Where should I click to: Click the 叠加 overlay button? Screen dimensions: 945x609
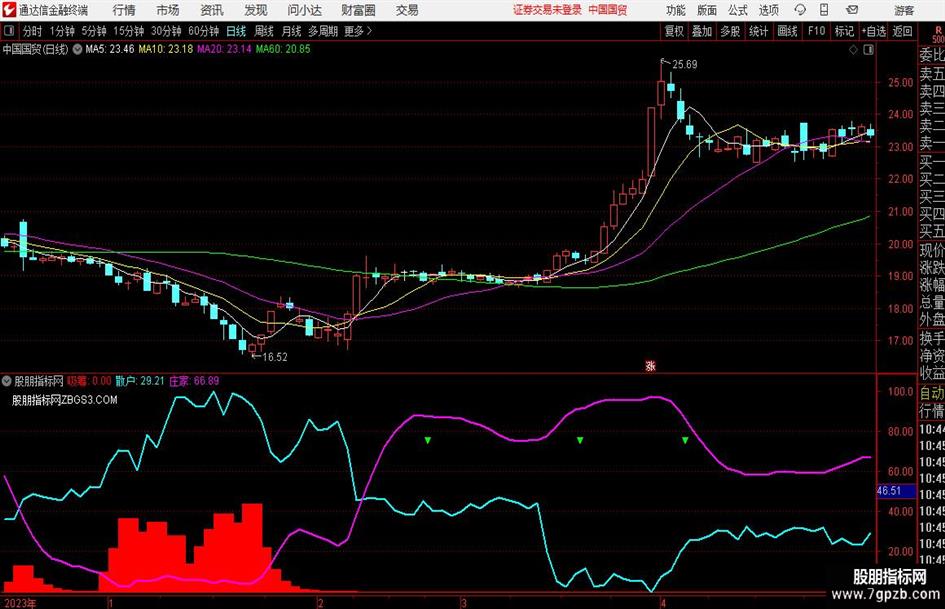tap(702, 31)
